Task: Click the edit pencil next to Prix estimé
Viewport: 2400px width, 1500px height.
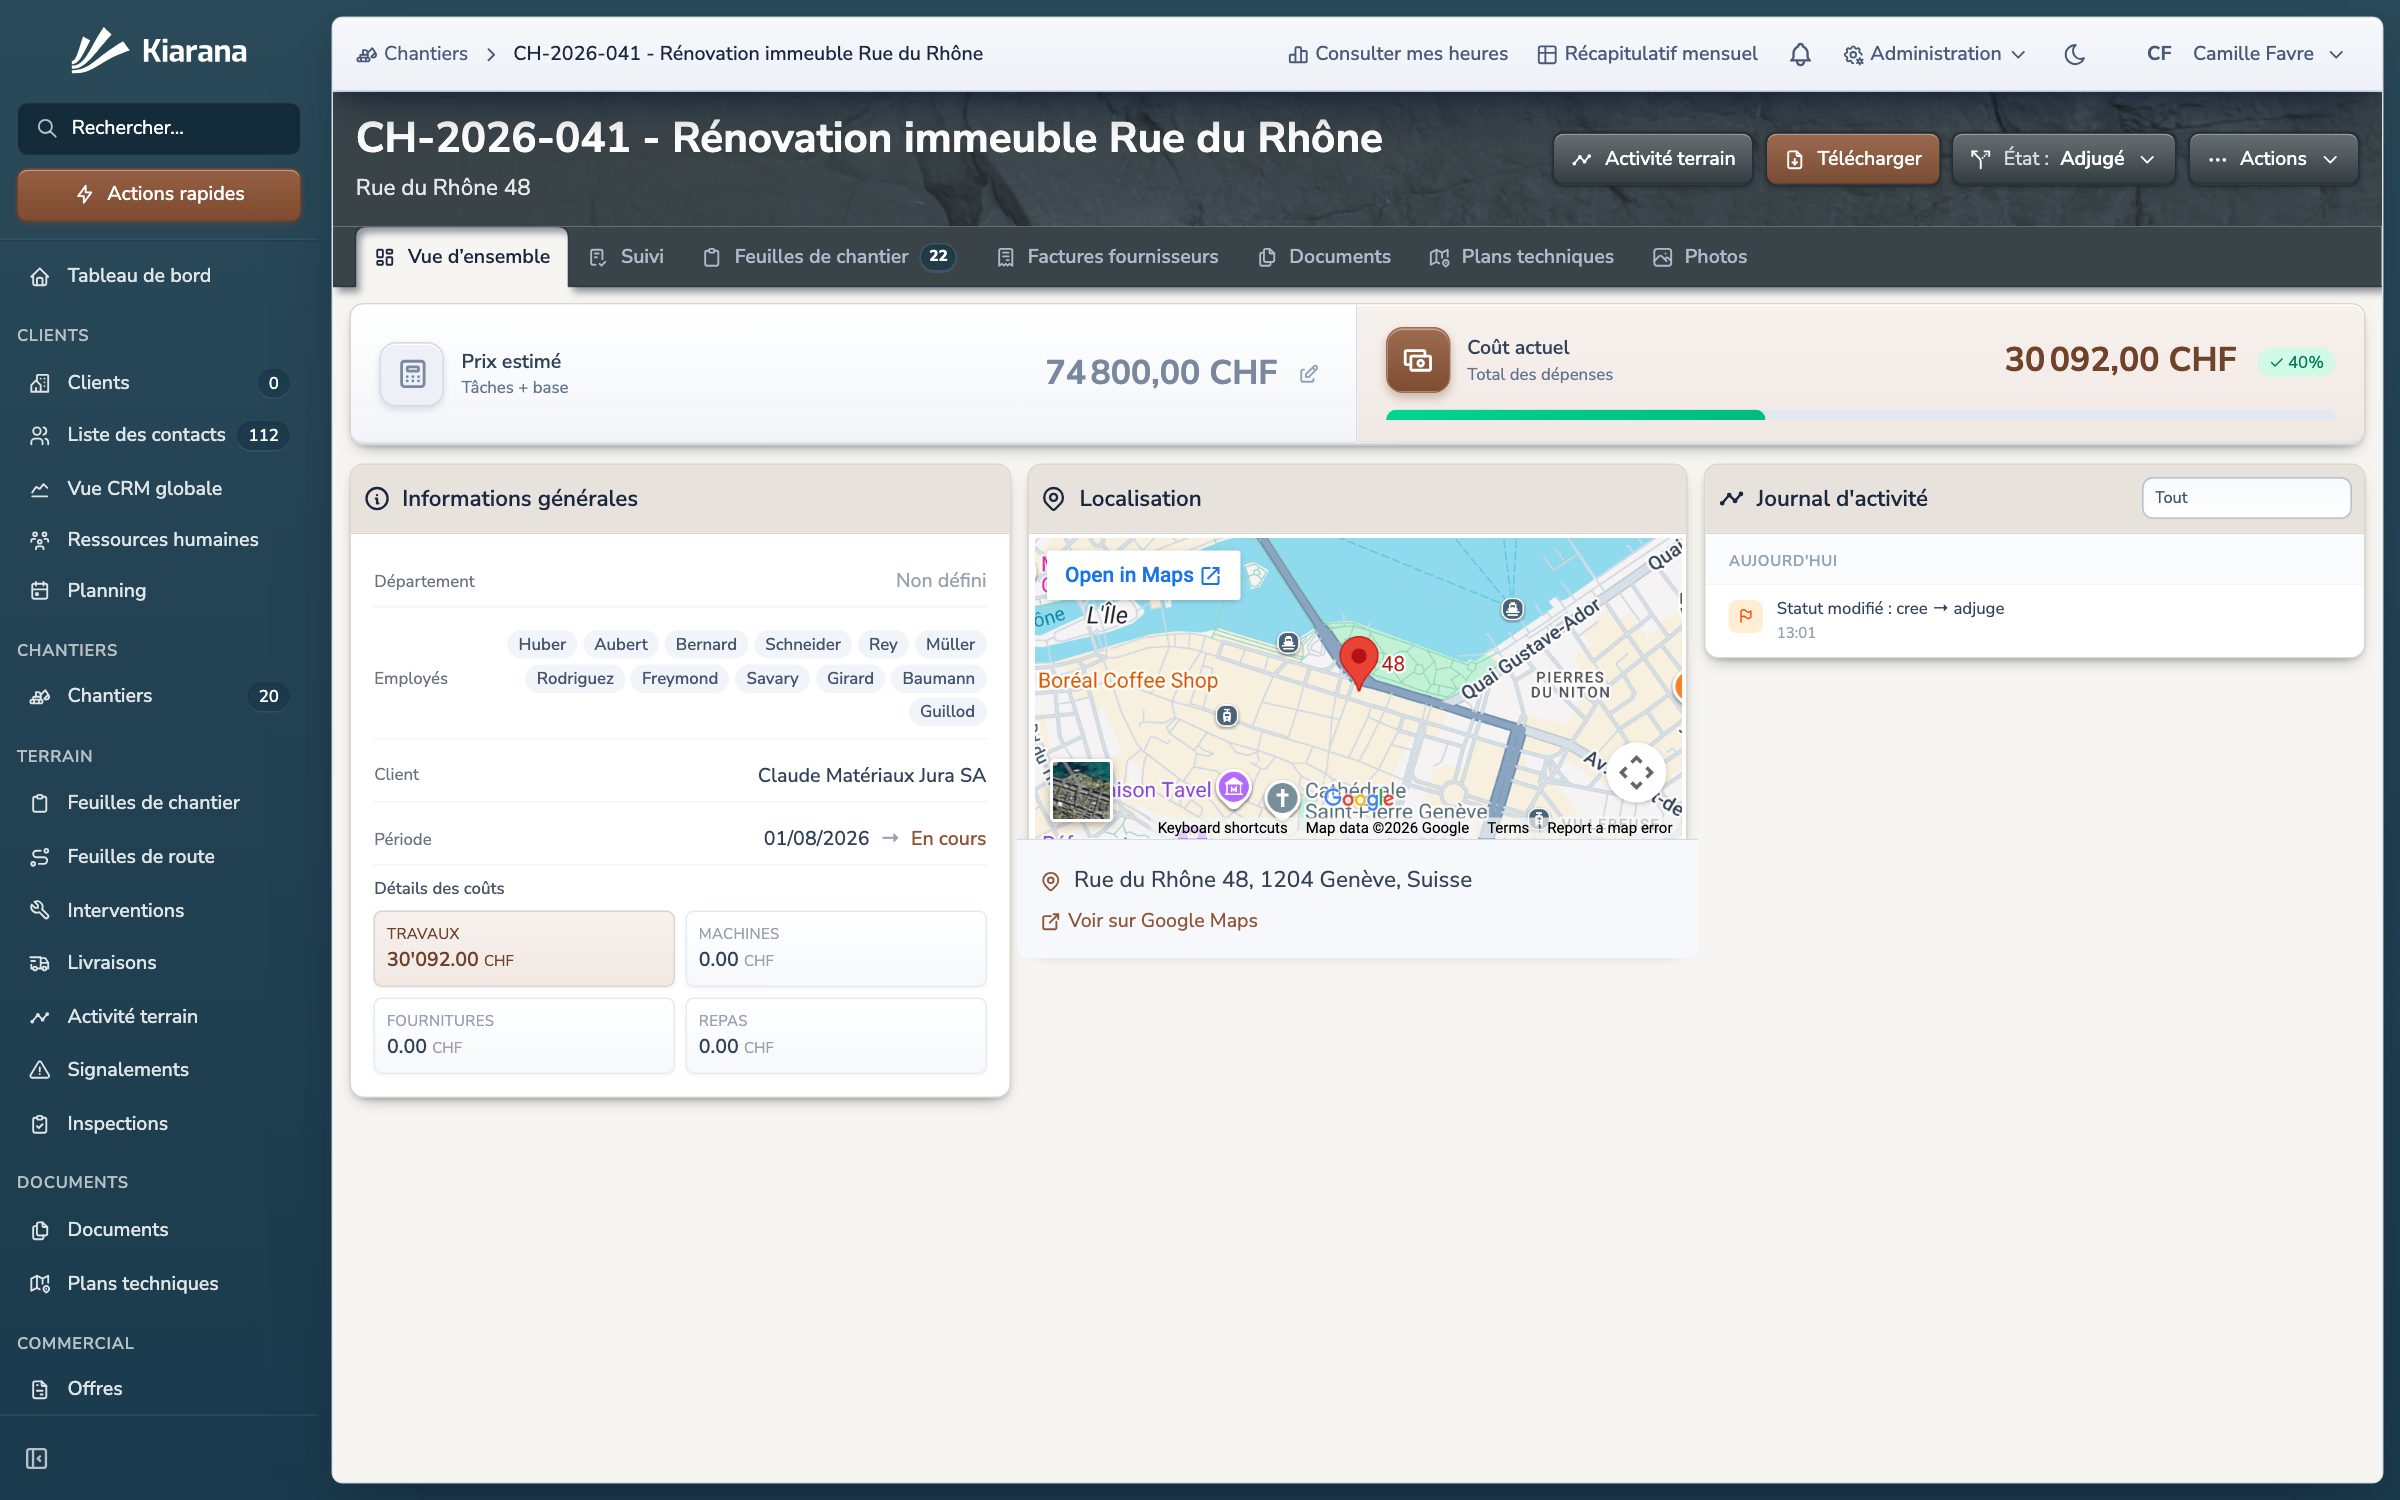Action: tap(1308, 374)
